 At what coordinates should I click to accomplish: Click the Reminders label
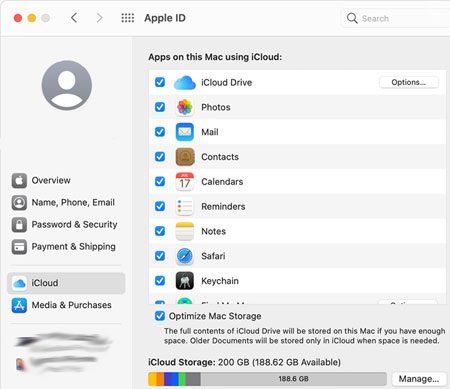(223, 206)
